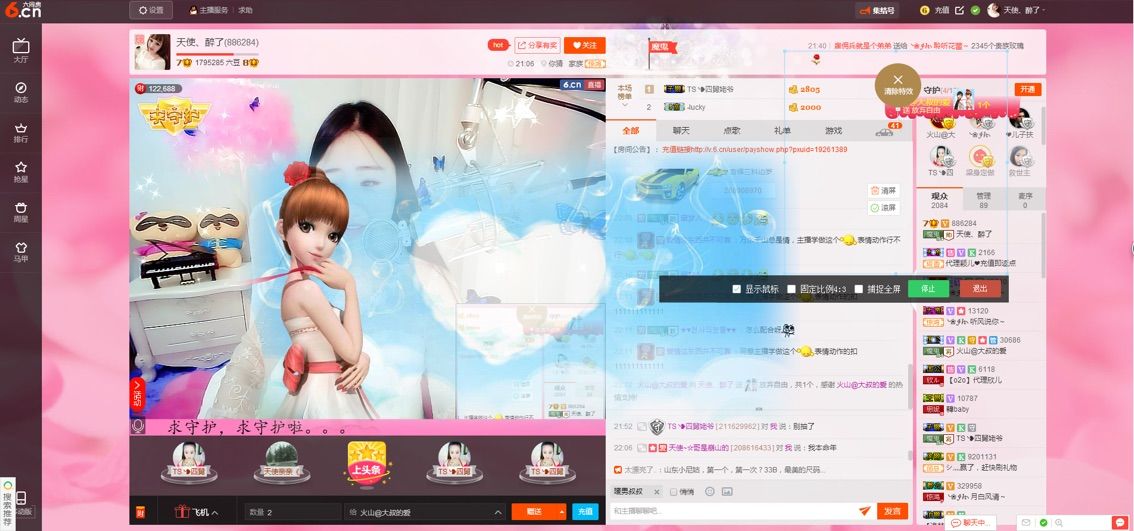Click the 滚屏 scroll screen button

[884, 208]
